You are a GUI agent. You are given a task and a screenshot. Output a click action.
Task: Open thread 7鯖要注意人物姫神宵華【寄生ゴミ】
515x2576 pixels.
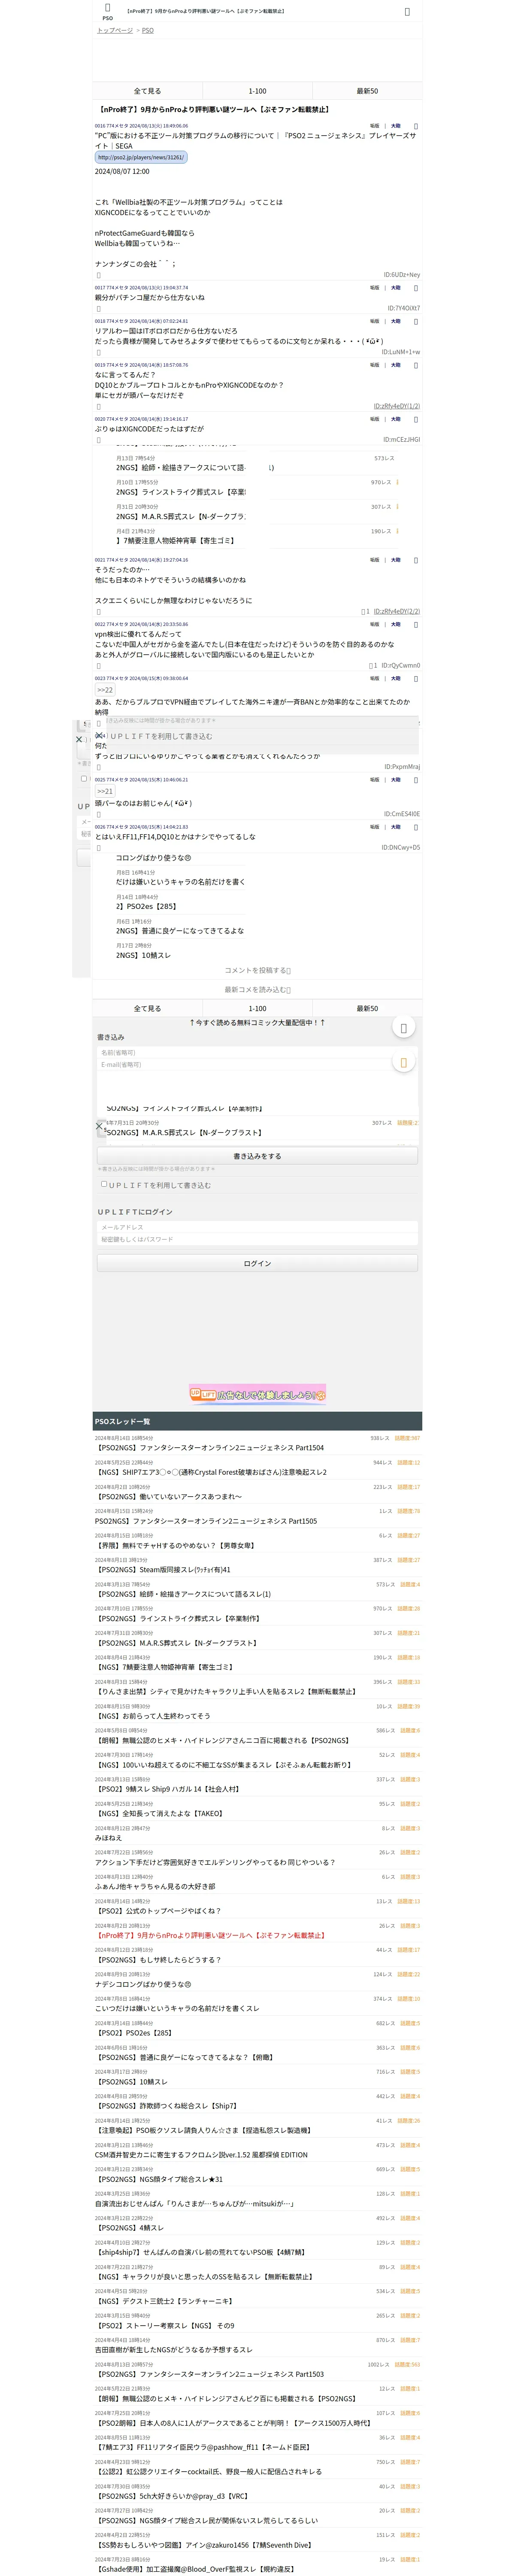tap(164, 1667)
